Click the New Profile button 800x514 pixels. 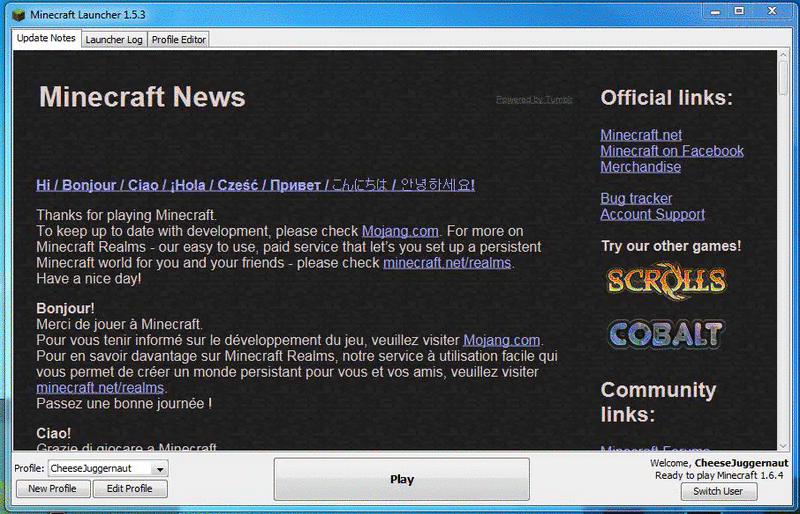click(x=53, y=488)
